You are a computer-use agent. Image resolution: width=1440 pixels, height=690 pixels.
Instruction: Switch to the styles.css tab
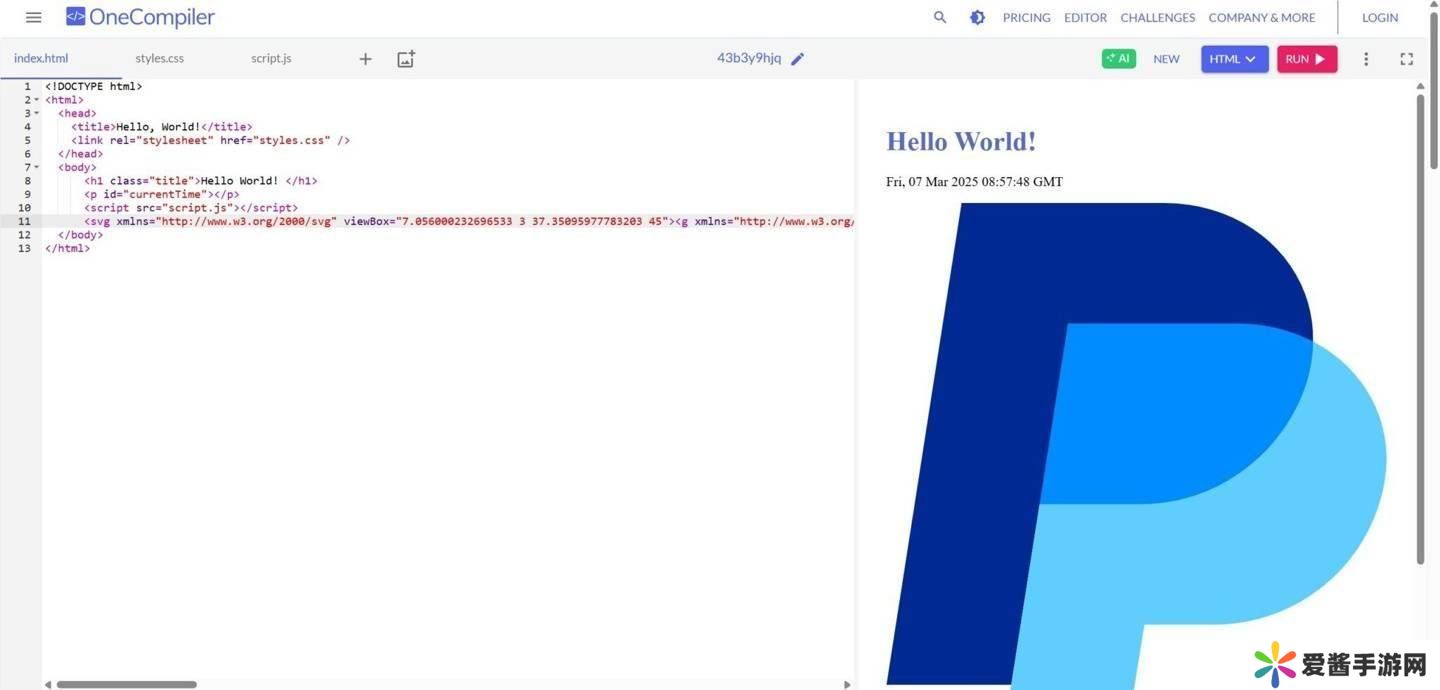pos(160,59)
